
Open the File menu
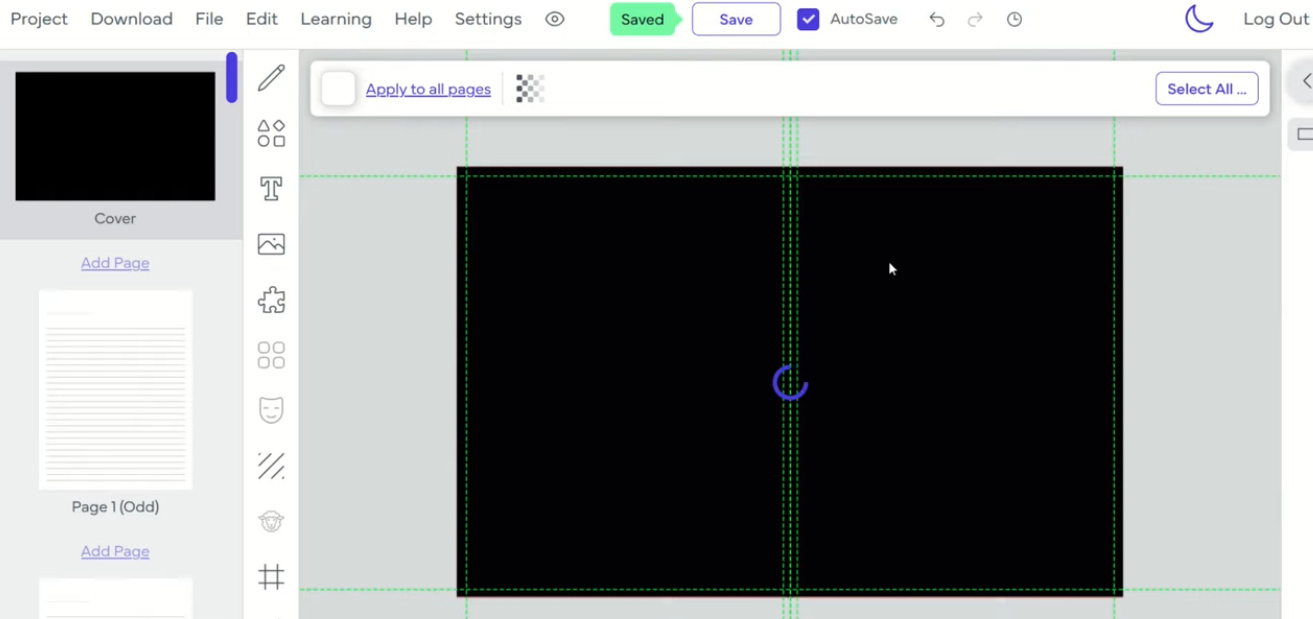tap(209, 19)
